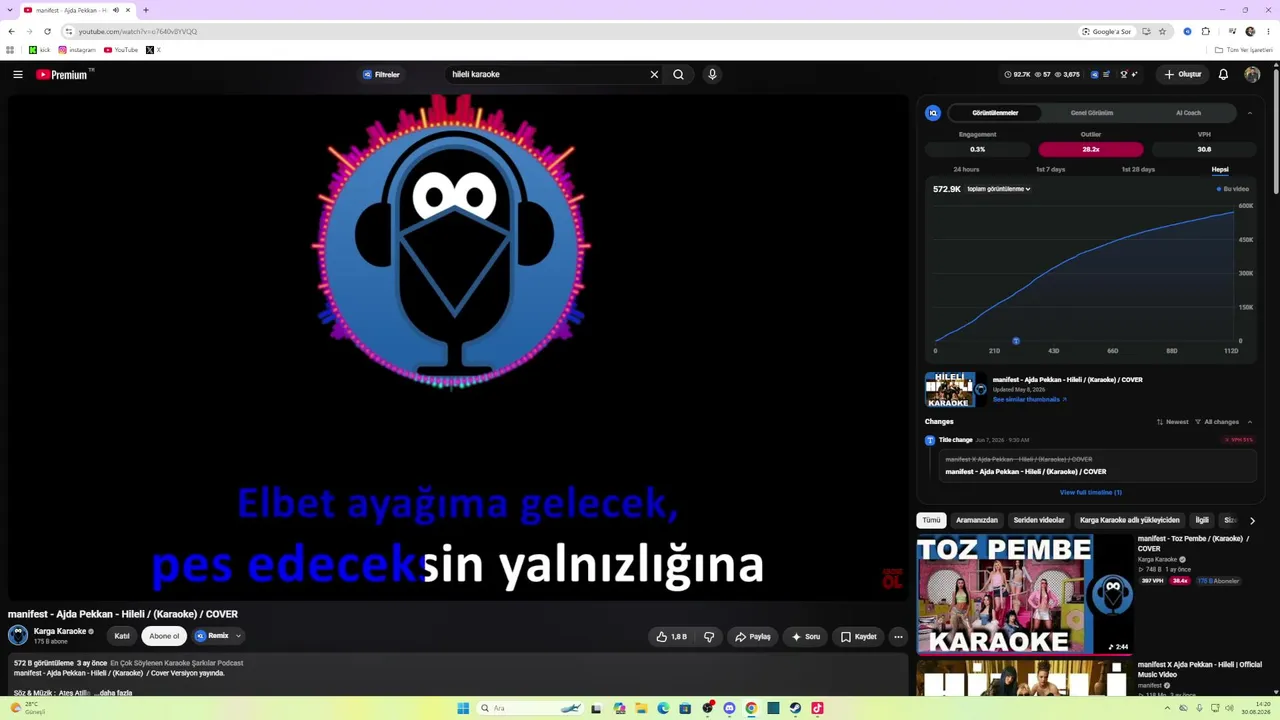Like the video with thumbs up

(672, 636)
